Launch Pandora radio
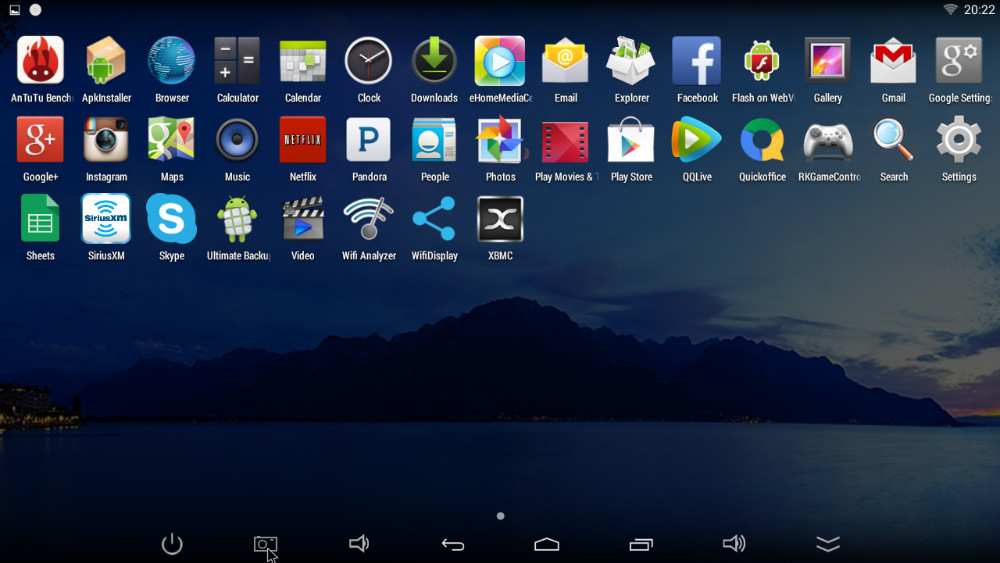The height and width of the screenshot is (563, 1000). click(369, 140)
